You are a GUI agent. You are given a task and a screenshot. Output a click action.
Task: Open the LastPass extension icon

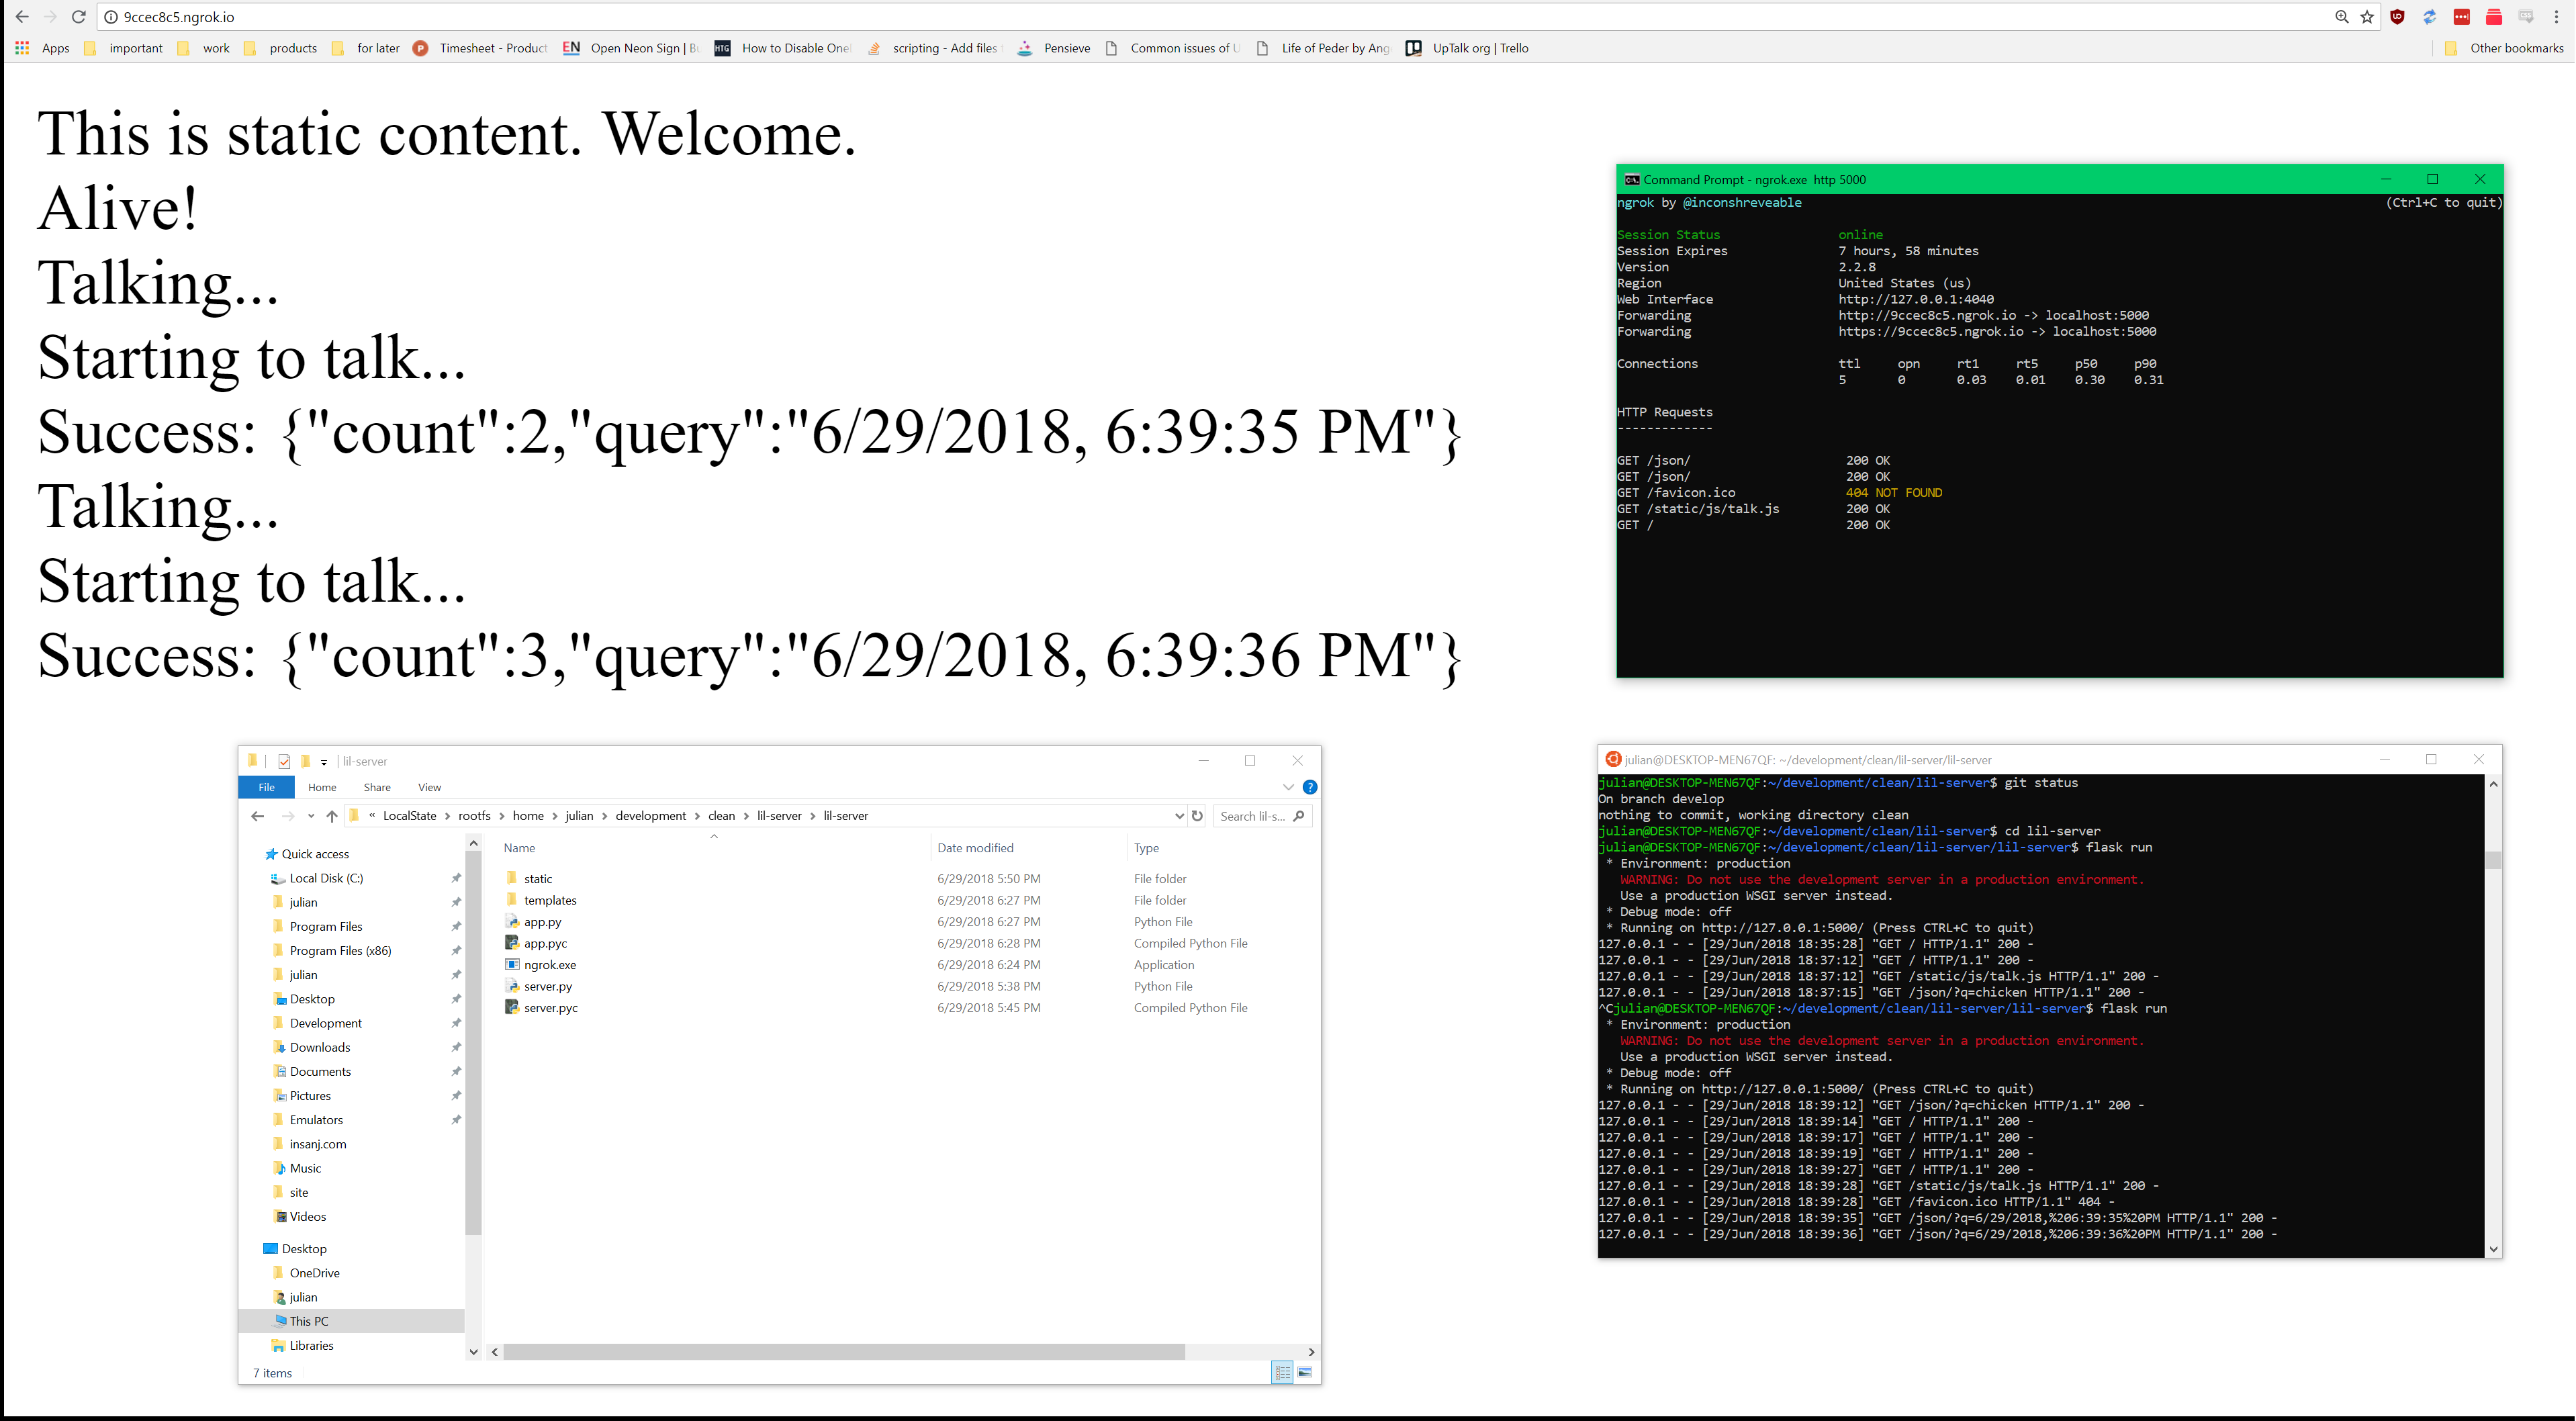pyautogui.click(x=2462, y=17)
